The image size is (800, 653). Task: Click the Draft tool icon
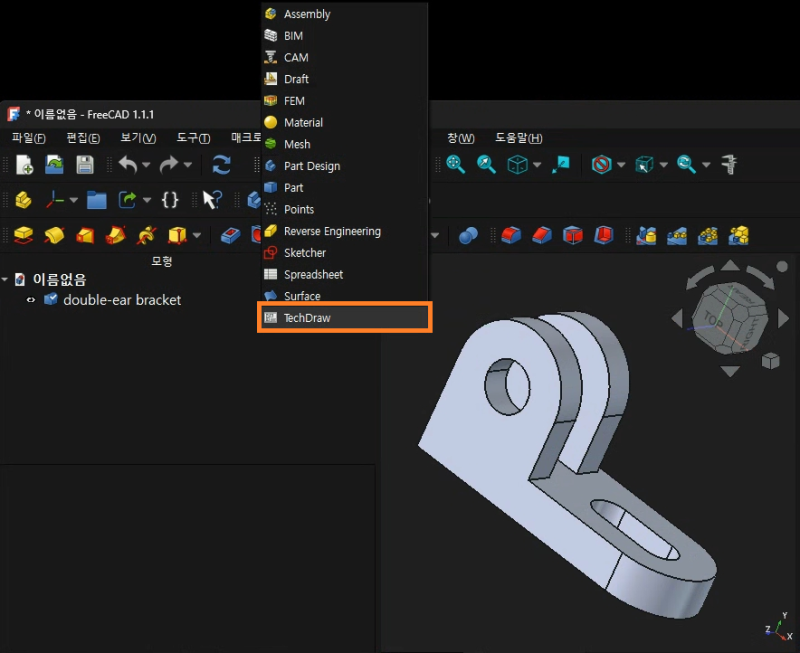pyautogui.click(x=573, y=235)
